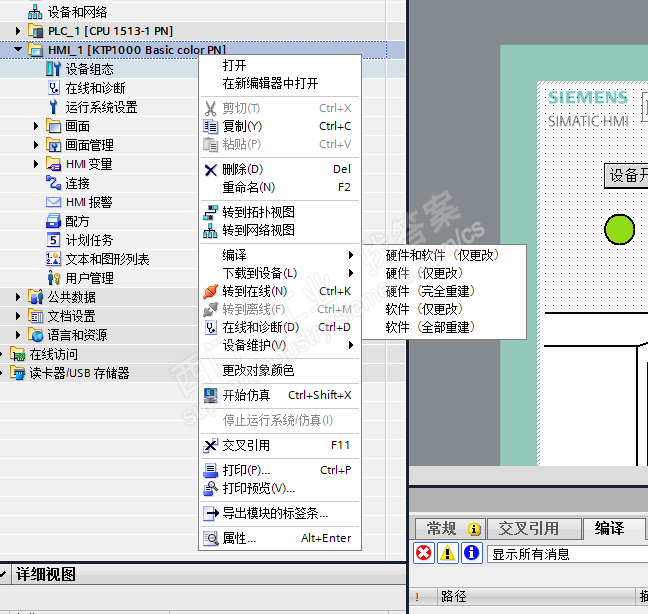Viewport: 648px width, 614px height.
Task: Expand the 画面管理 folder node
Action: click(x=36, y=145)
